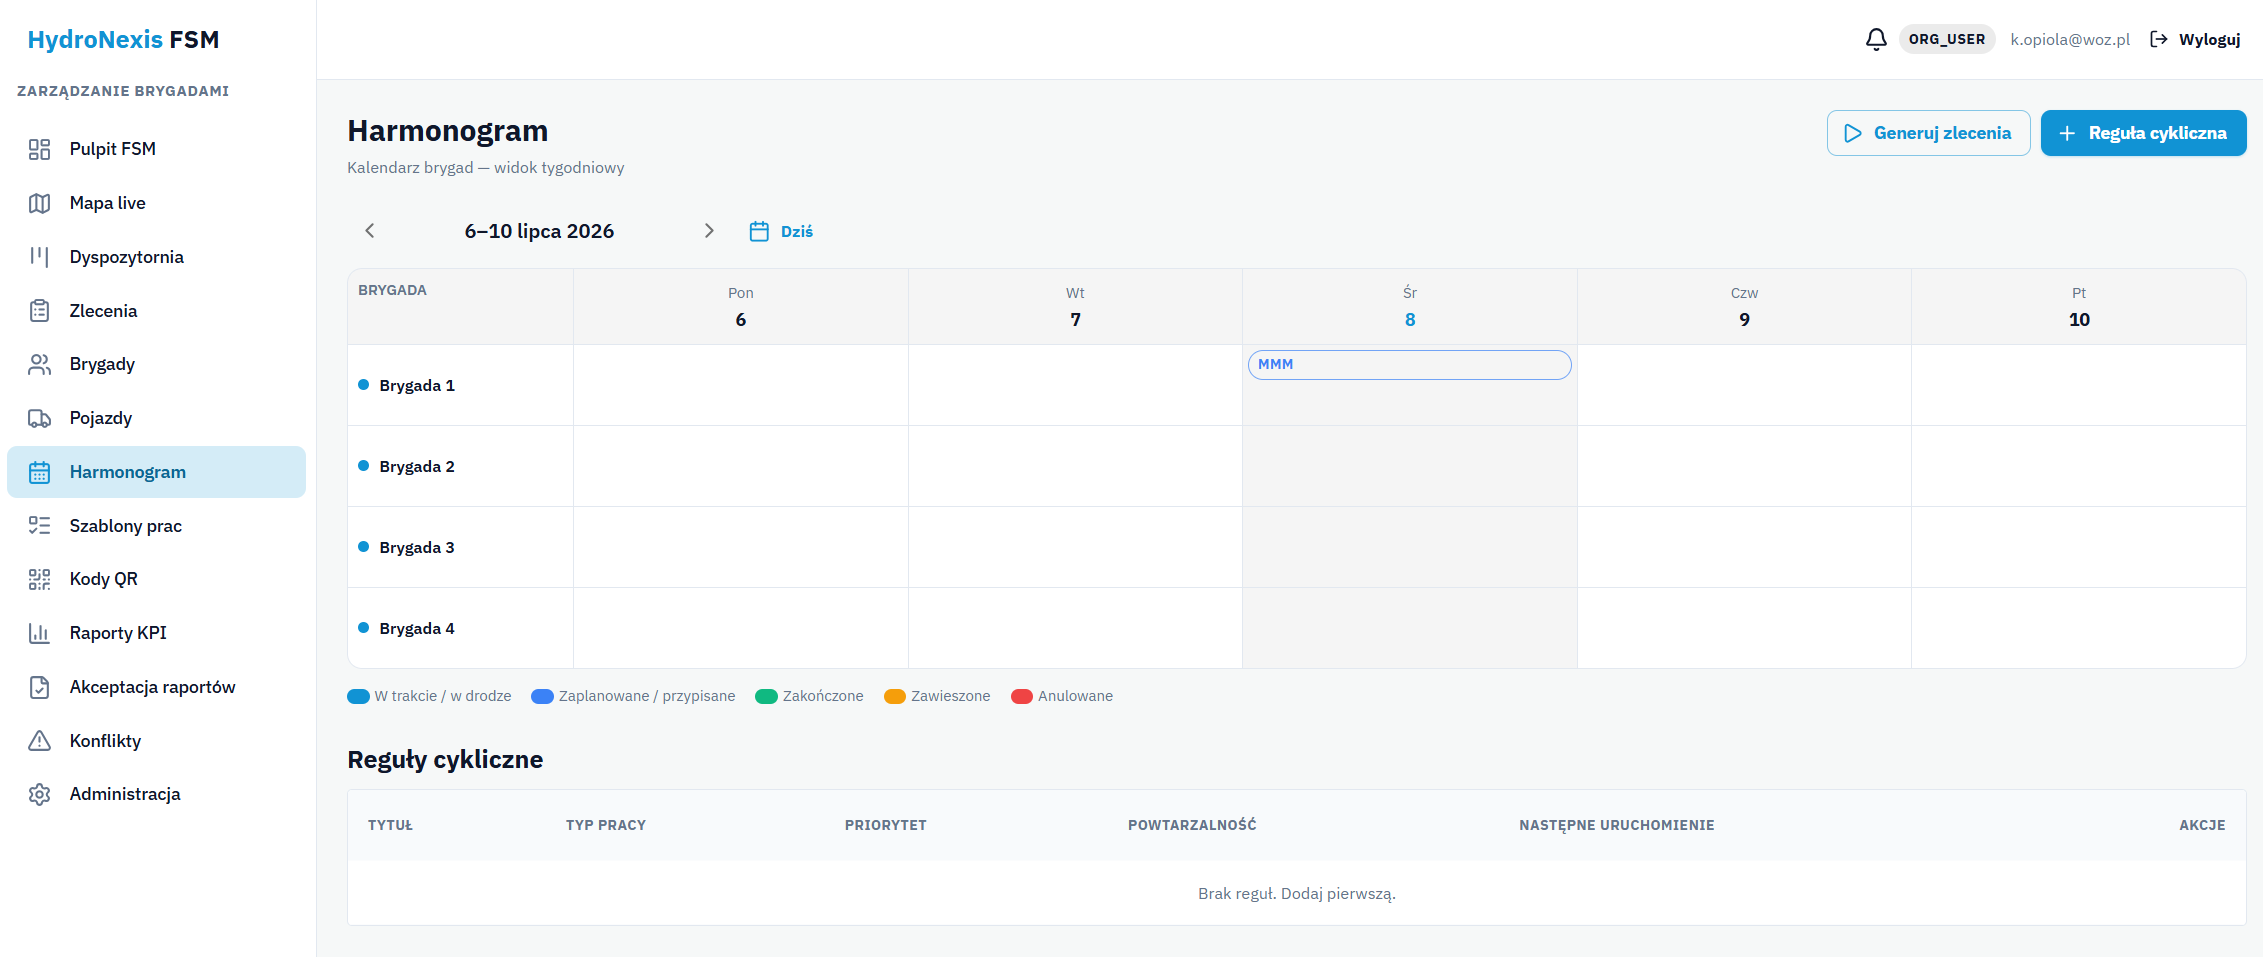Click the Administracja gear icon
2263x957 pixels.
(x=39, y=794)
